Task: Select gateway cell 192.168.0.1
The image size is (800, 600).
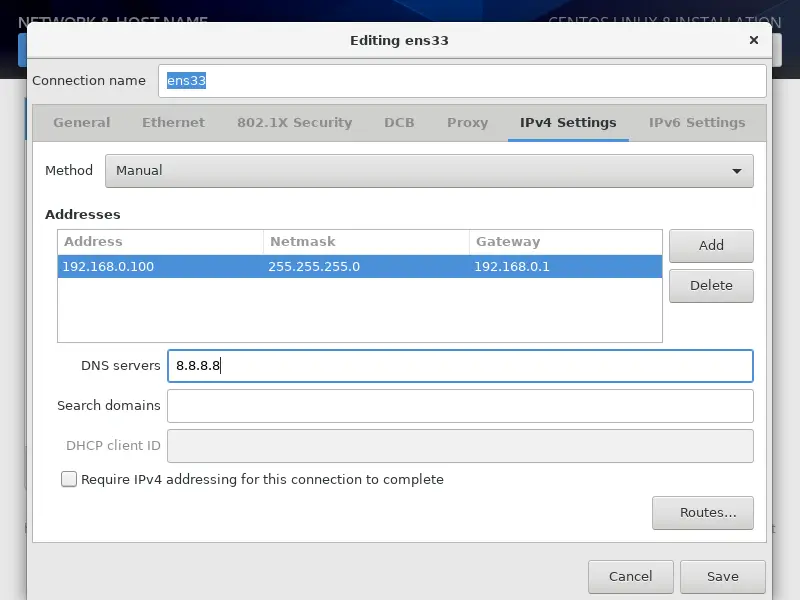Action: point(566,266)
